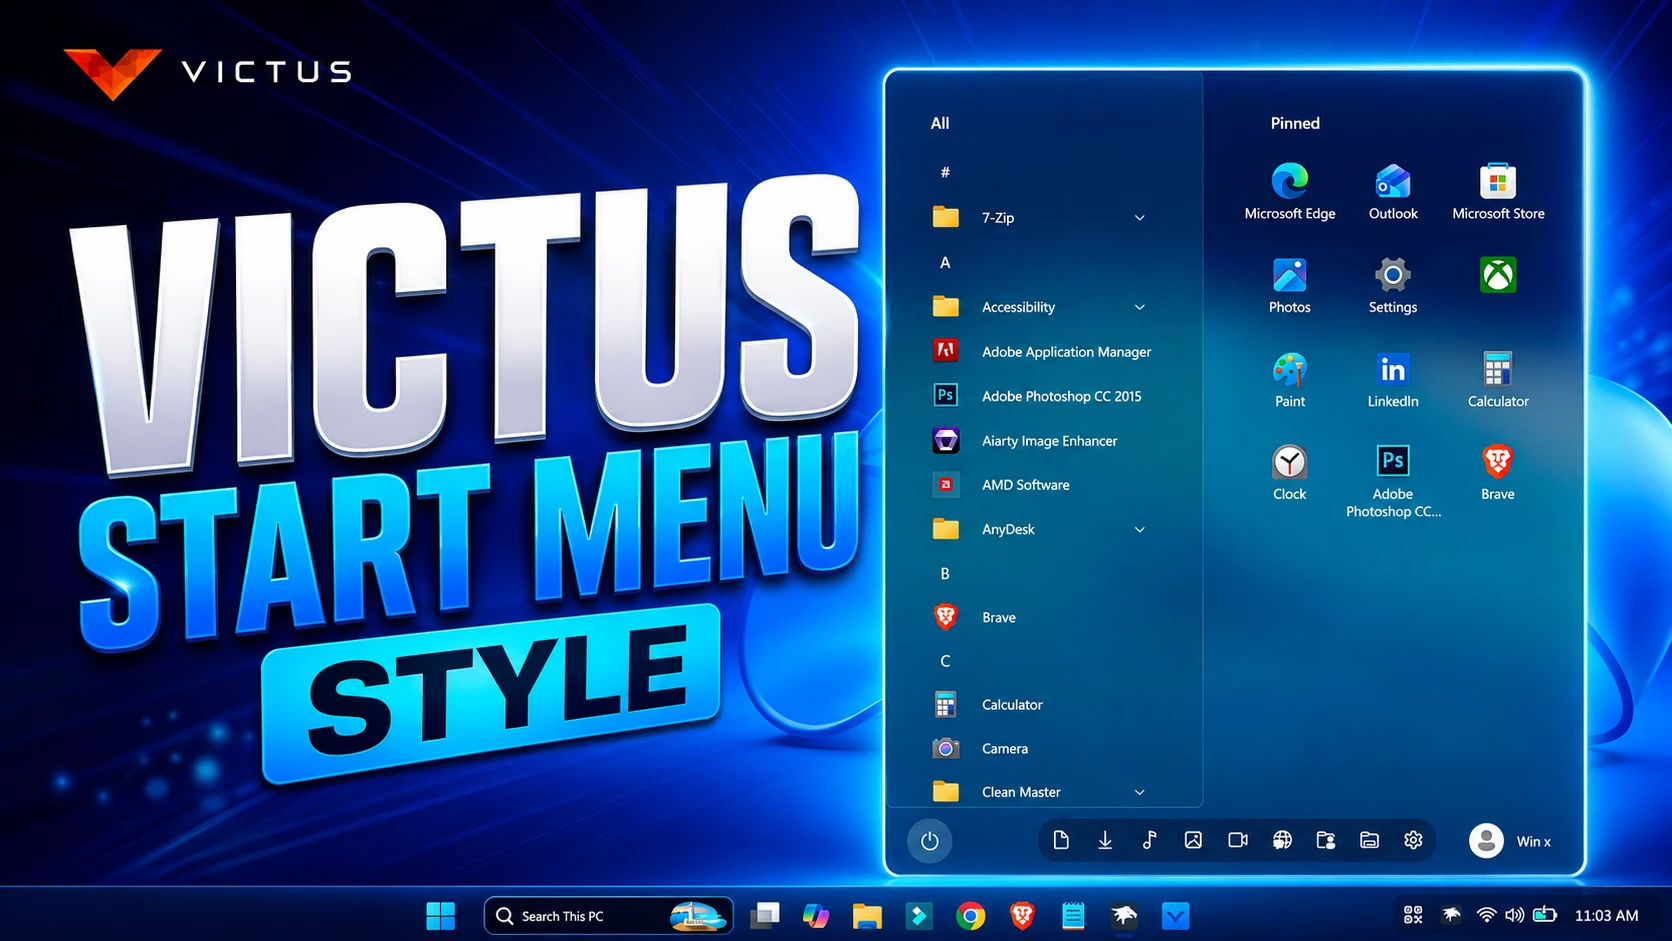Open the Pictures folder shortcut icon

(1193, 840)
